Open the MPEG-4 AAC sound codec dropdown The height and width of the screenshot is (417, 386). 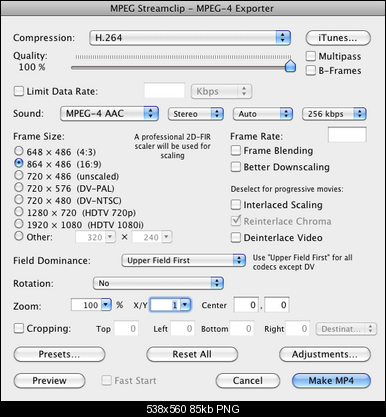click(x=109, y=113)
